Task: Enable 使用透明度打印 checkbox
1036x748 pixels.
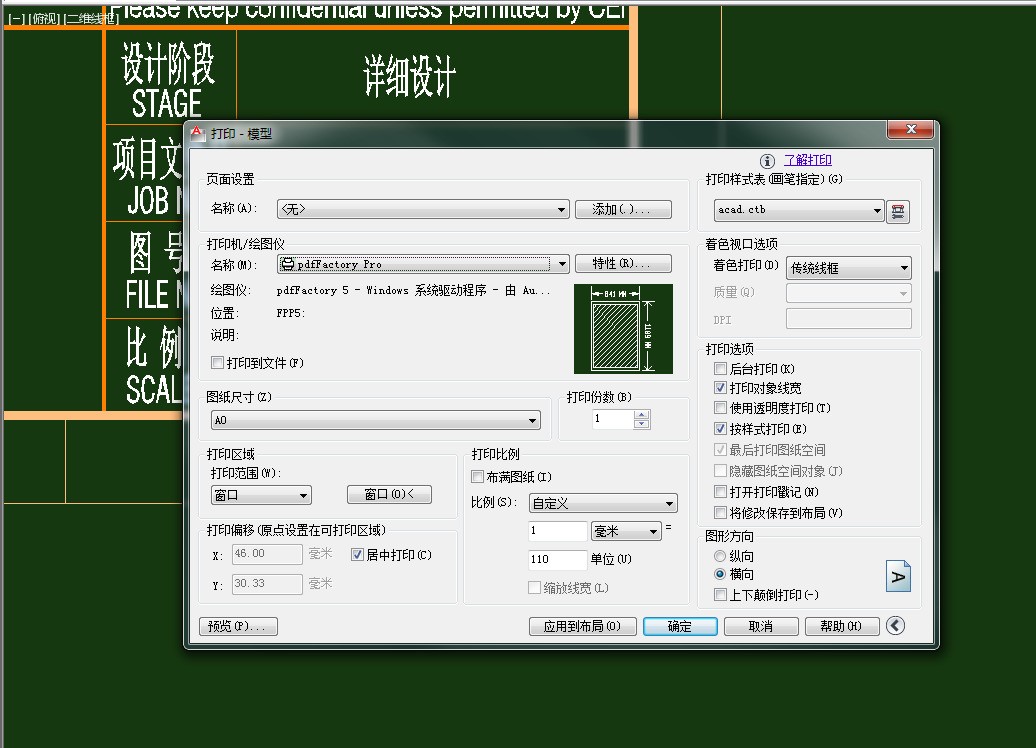Action: tap(721, 408)
